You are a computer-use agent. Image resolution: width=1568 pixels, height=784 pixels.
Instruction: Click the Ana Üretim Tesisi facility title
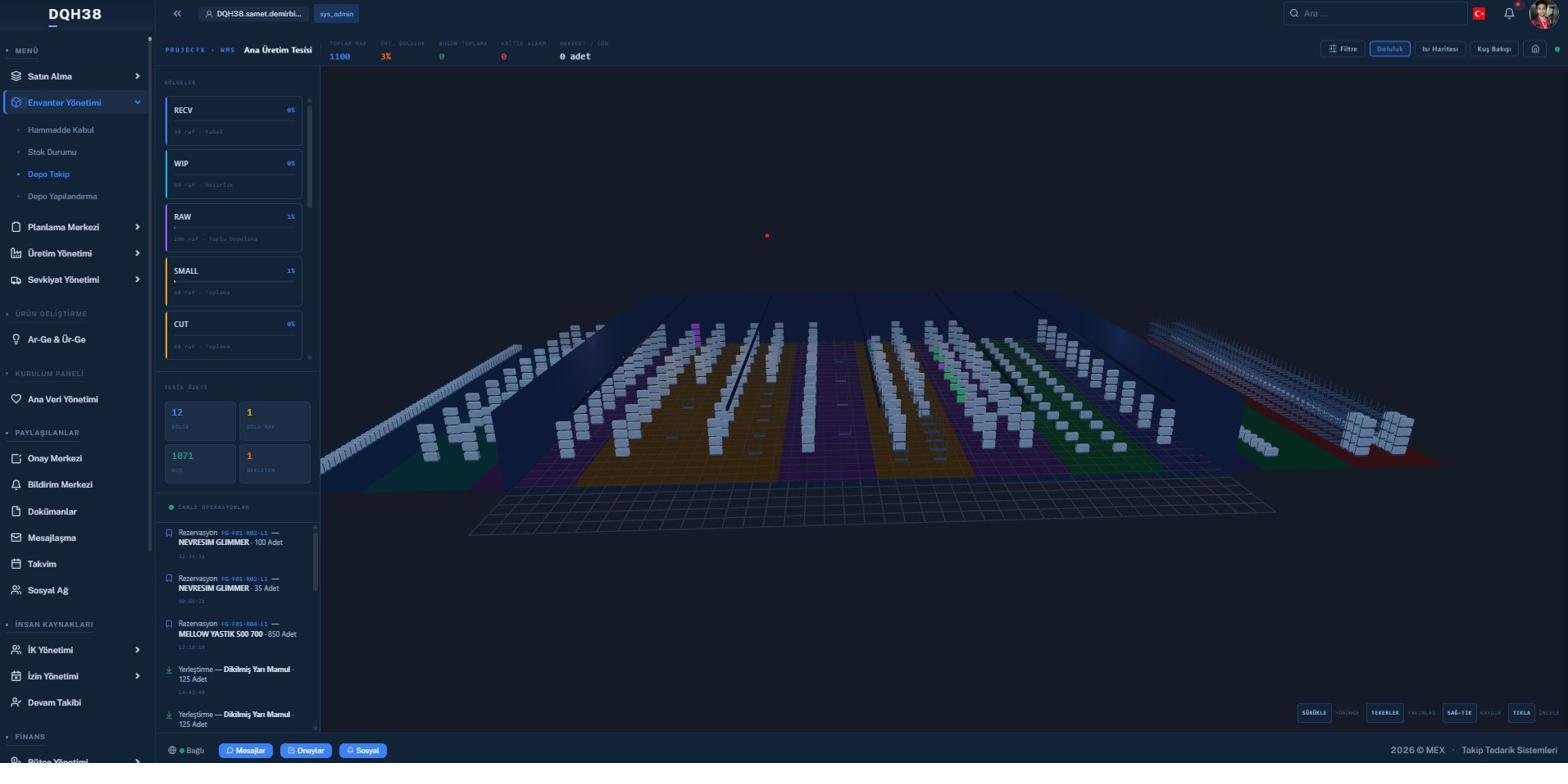(x=278, y=49)
